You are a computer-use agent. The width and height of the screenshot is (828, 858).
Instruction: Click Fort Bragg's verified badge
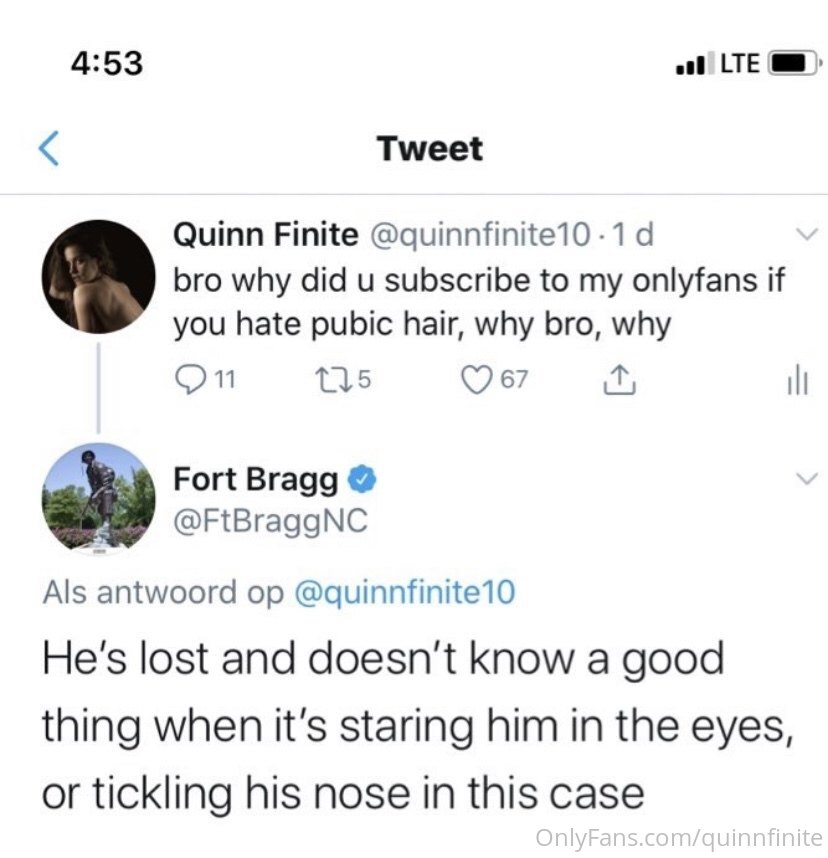pyautogui.click(x=362, y=481)
